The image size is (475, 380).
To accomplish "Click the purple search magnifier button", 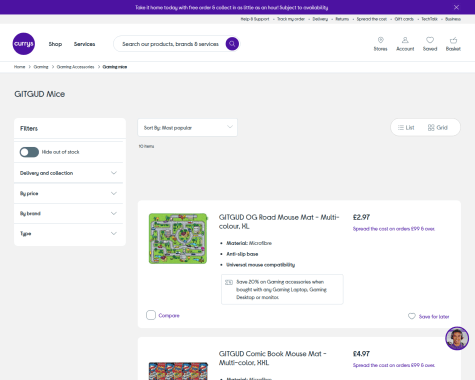I will [232, 44].
